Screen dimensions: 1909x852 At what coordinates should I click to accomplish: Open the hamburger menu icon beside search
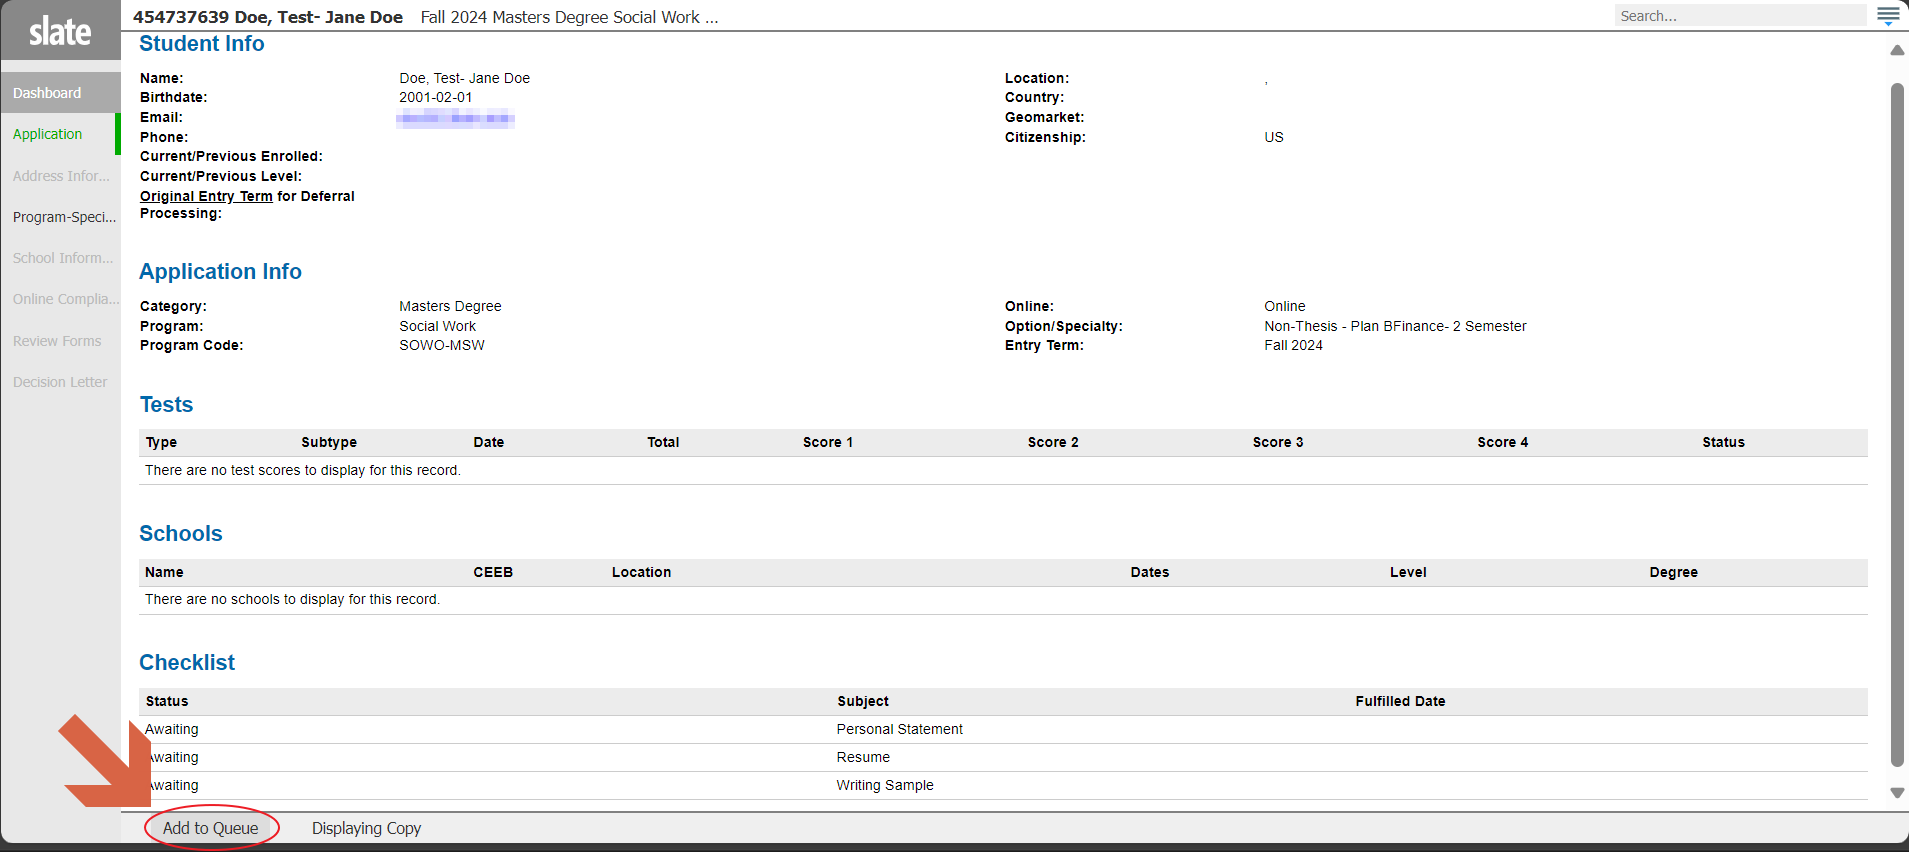[x=1888, y=16]
